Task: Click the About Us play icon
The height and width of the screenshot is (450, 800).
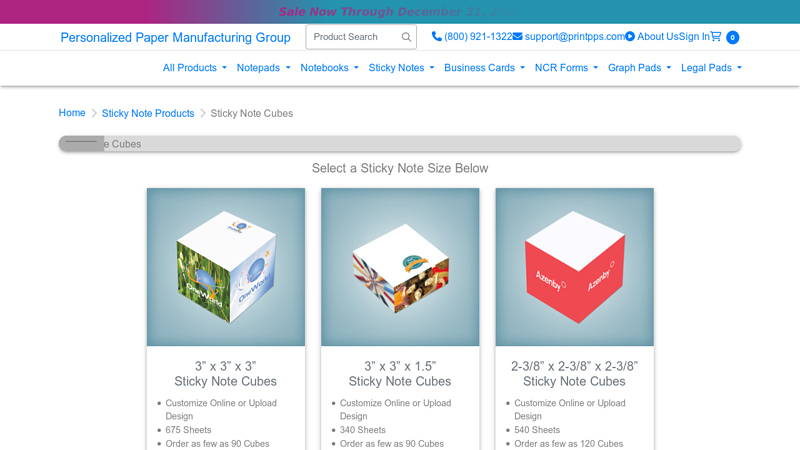Action: pyautogui.click(x=630, y=37)
